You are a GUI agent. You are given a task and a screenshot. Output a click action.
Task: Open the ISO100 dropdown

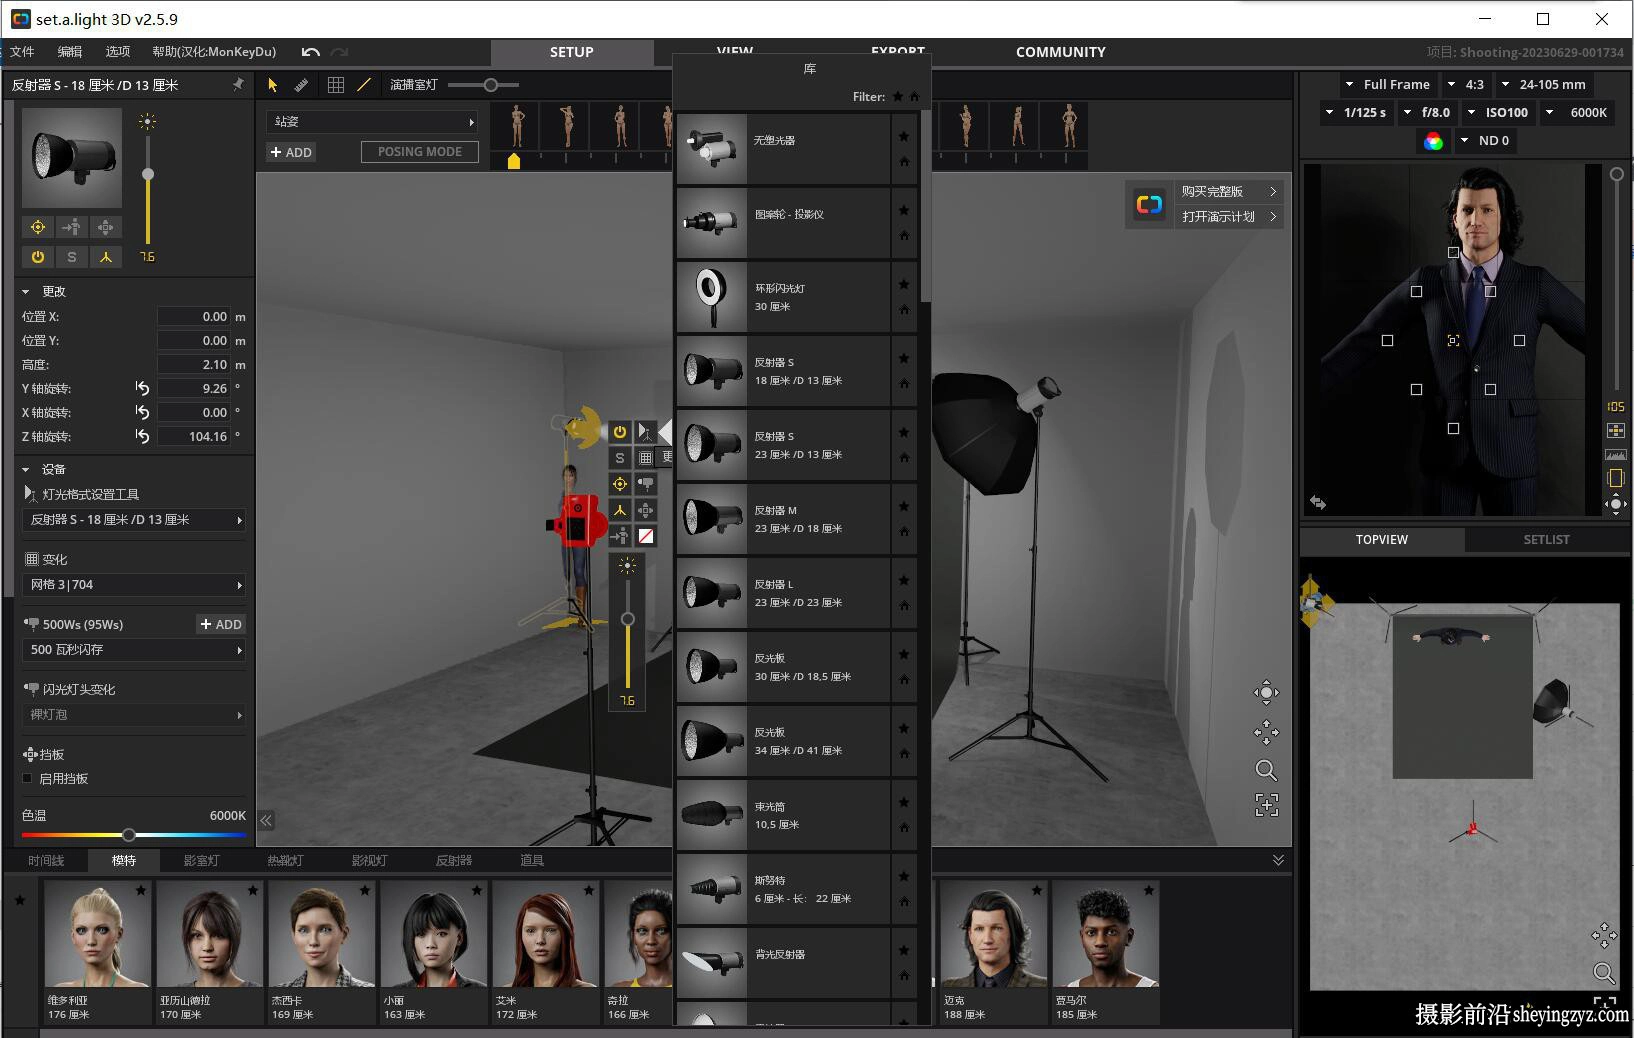pyautogui.click(x=1497, y=112)
